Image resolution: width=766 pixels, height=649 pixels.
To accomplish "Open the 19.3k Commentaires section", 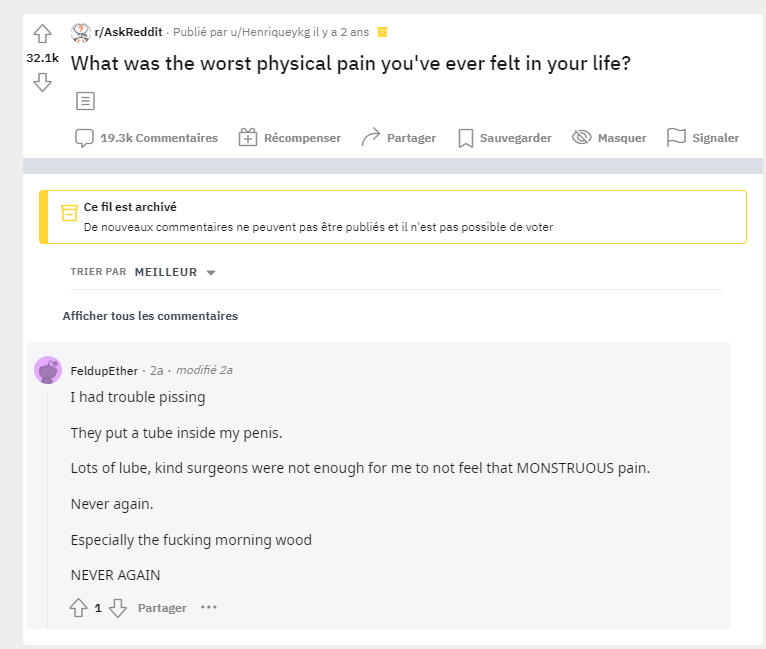I will (146, 138).
